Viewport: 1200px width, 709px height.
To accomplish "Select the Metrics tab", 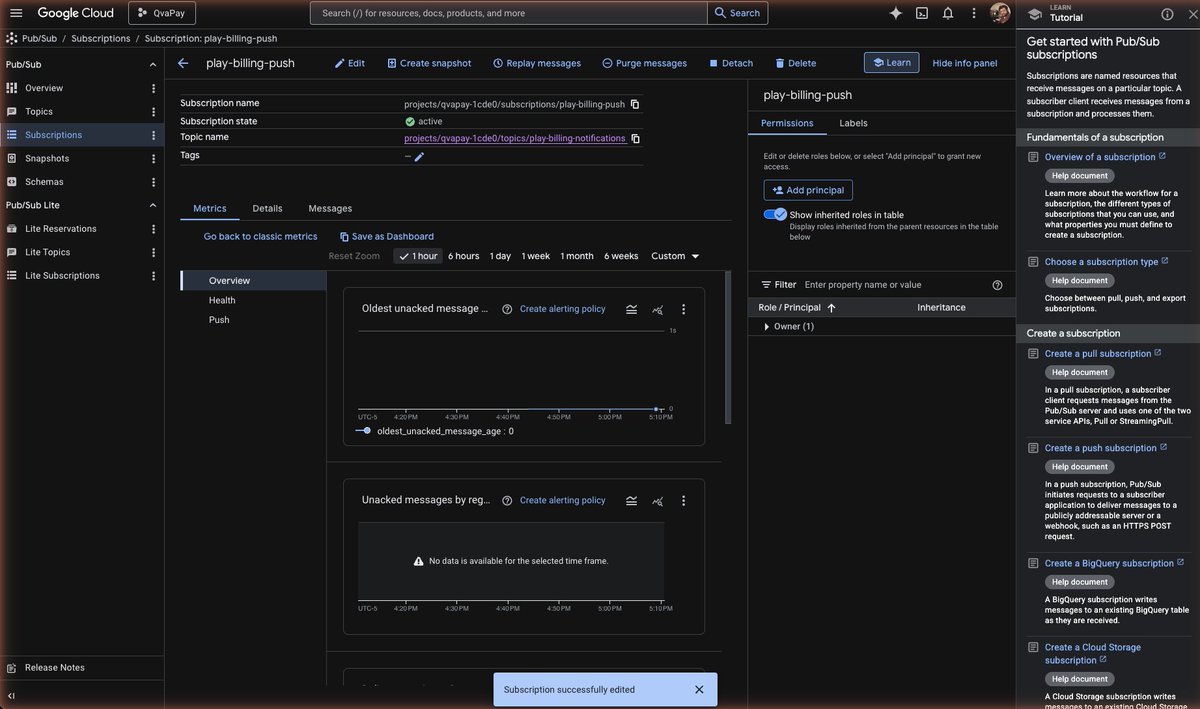I will pyautogui.click(x=210, y=208).
